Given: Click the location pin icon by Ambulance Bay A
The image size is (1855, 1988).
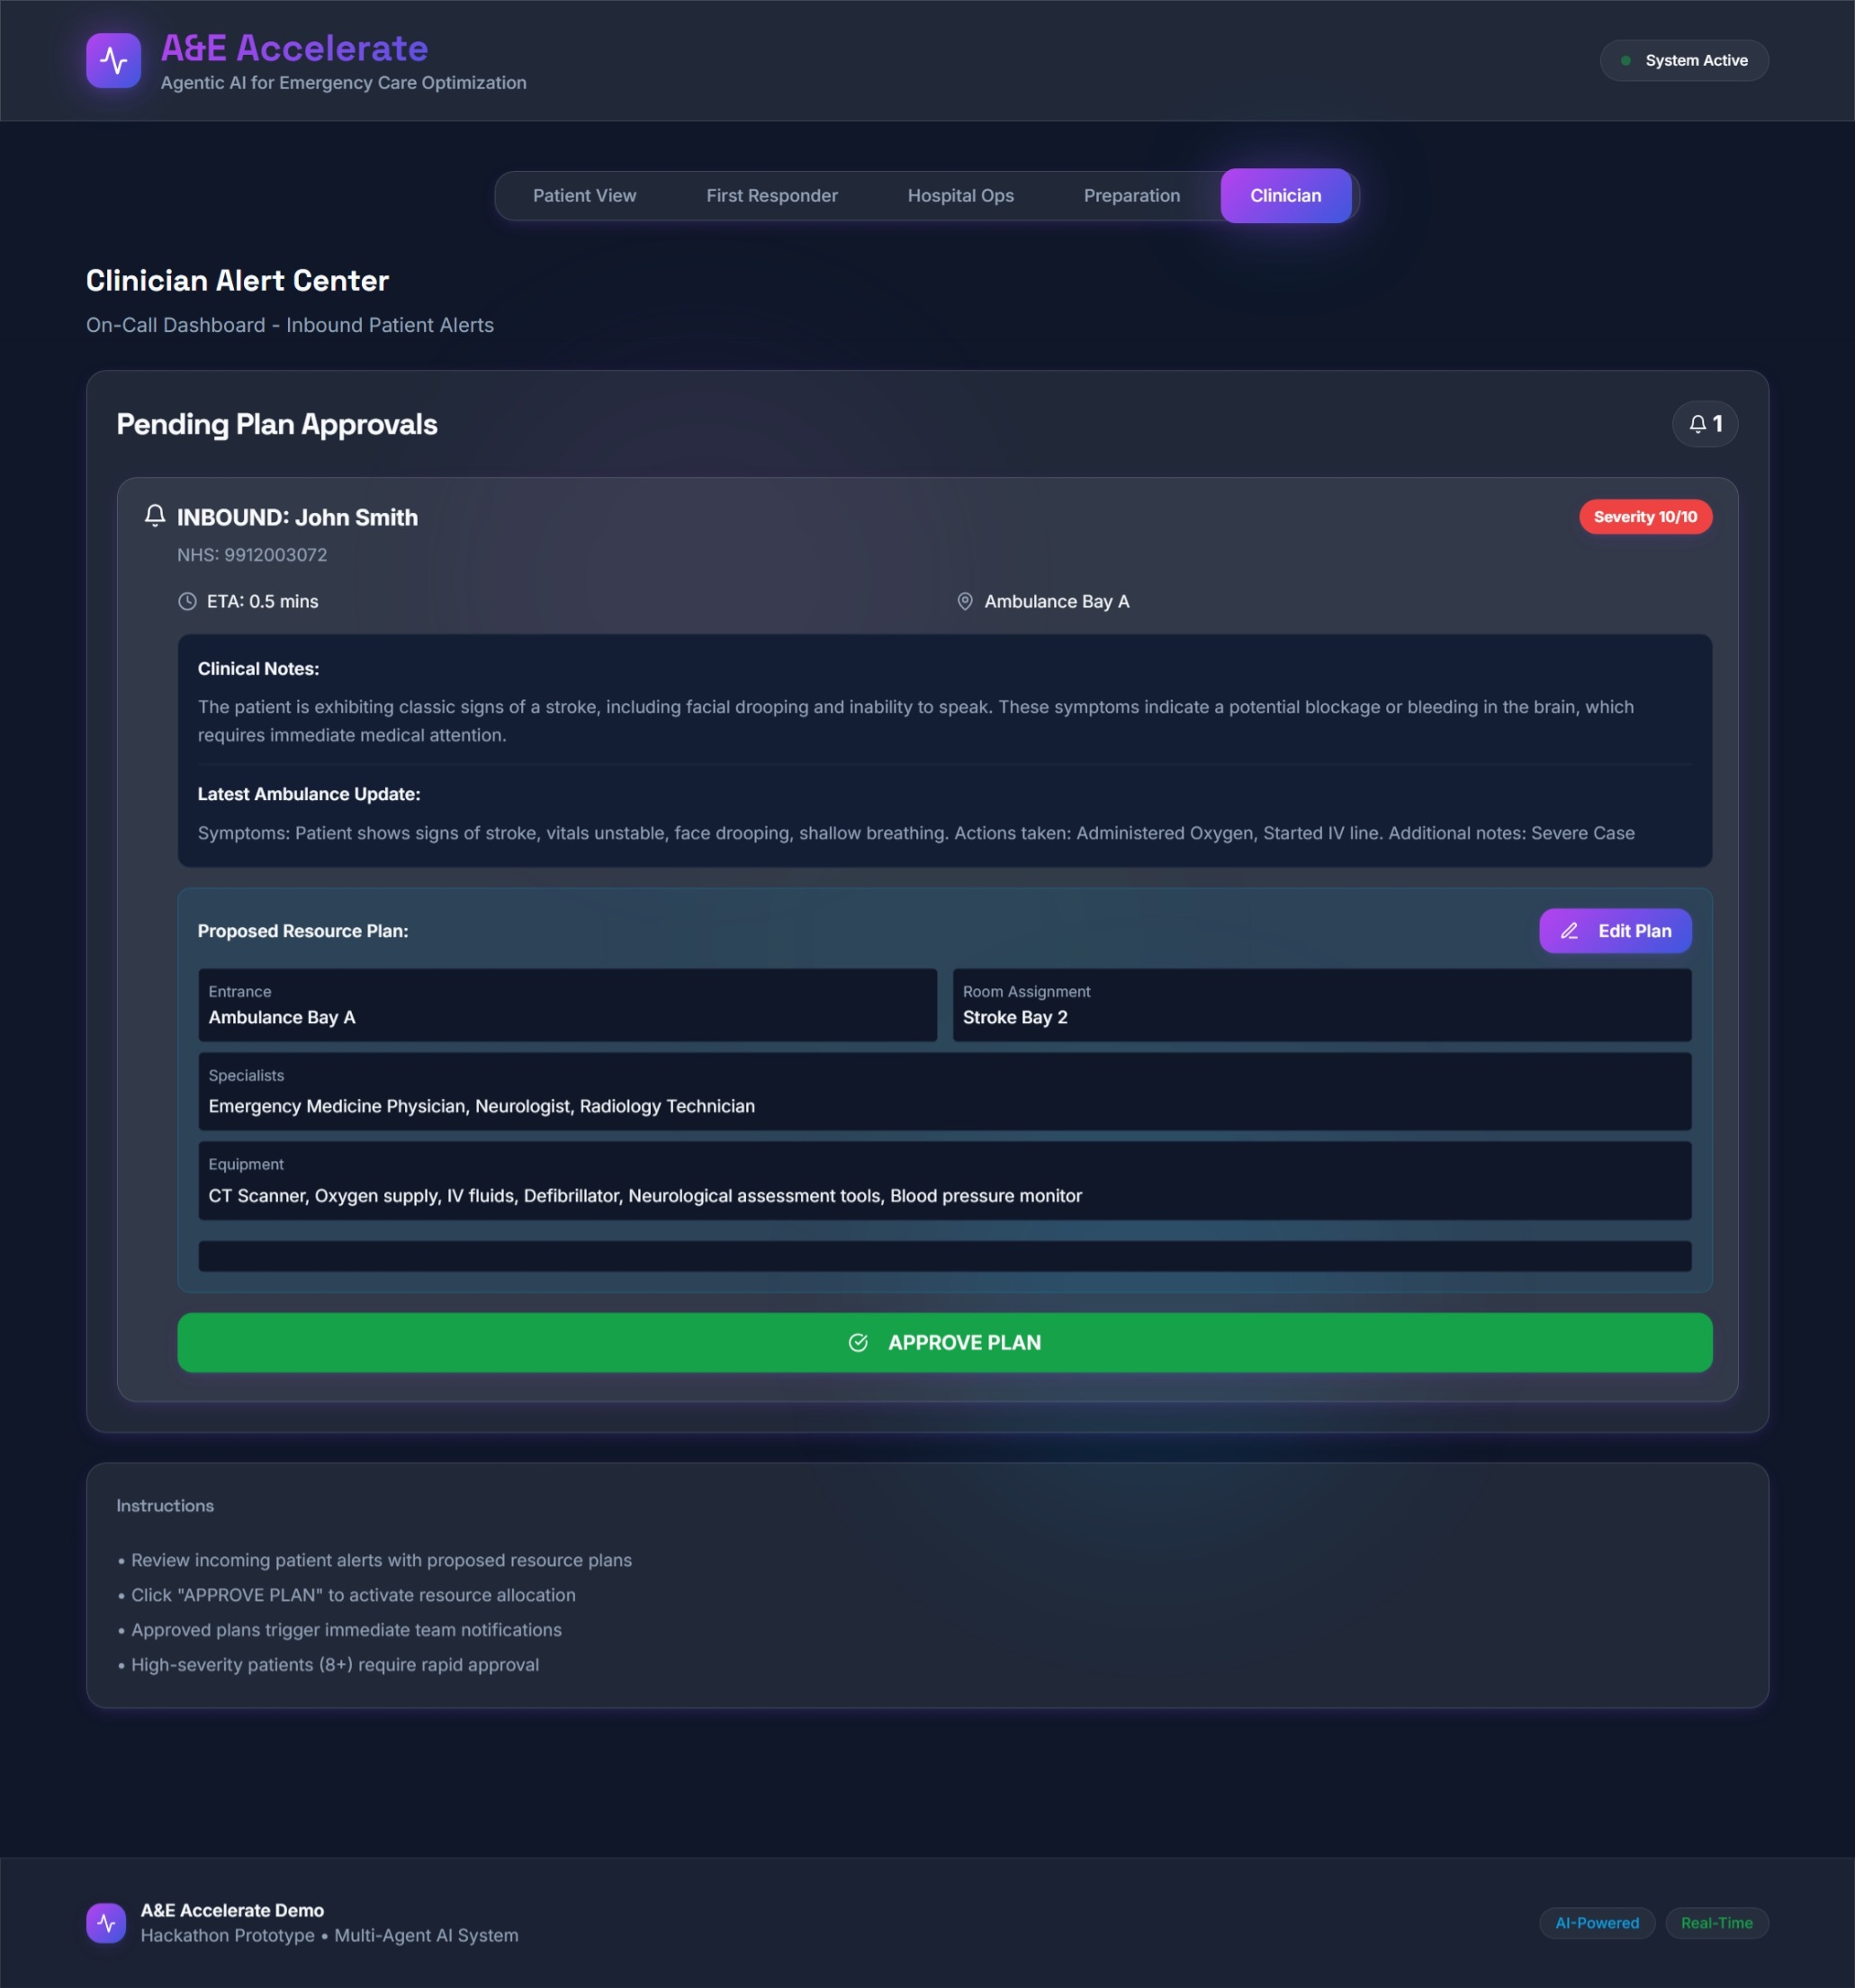Looking at the screenshot, I should coord(964,601).
